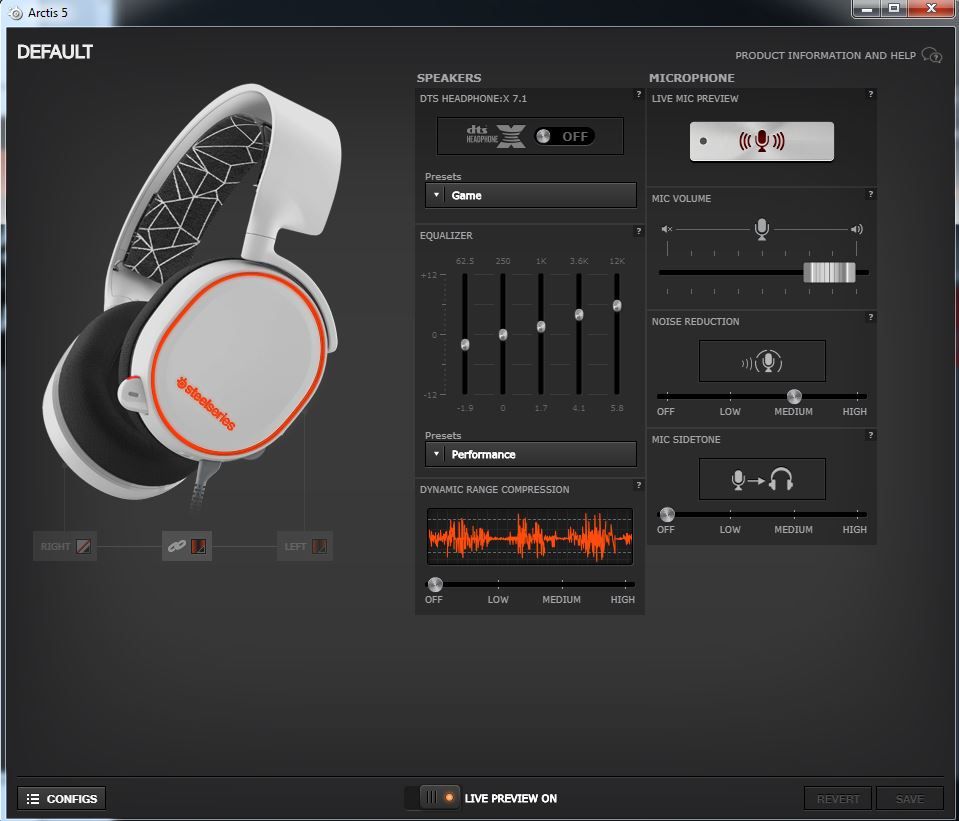Viewport: 959px width, 821px height.
Task: Click the noise reduction slider knob at Medium
Action: click(794, 396)
